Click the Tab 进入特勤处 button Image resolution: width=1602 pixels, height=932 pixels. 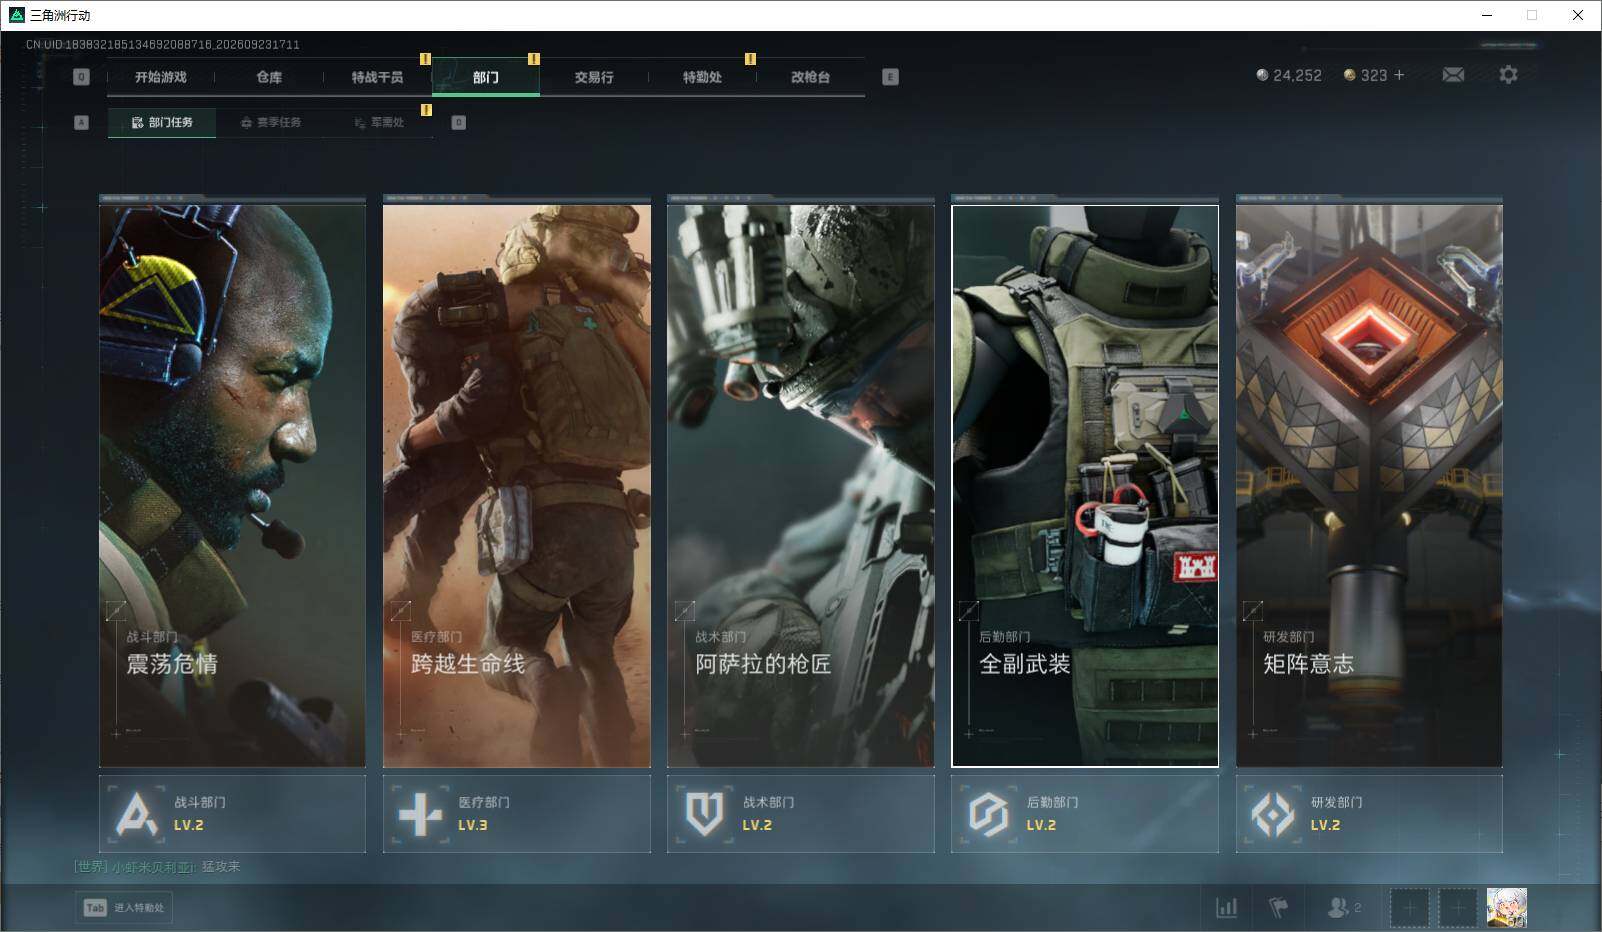click(124, 908)
